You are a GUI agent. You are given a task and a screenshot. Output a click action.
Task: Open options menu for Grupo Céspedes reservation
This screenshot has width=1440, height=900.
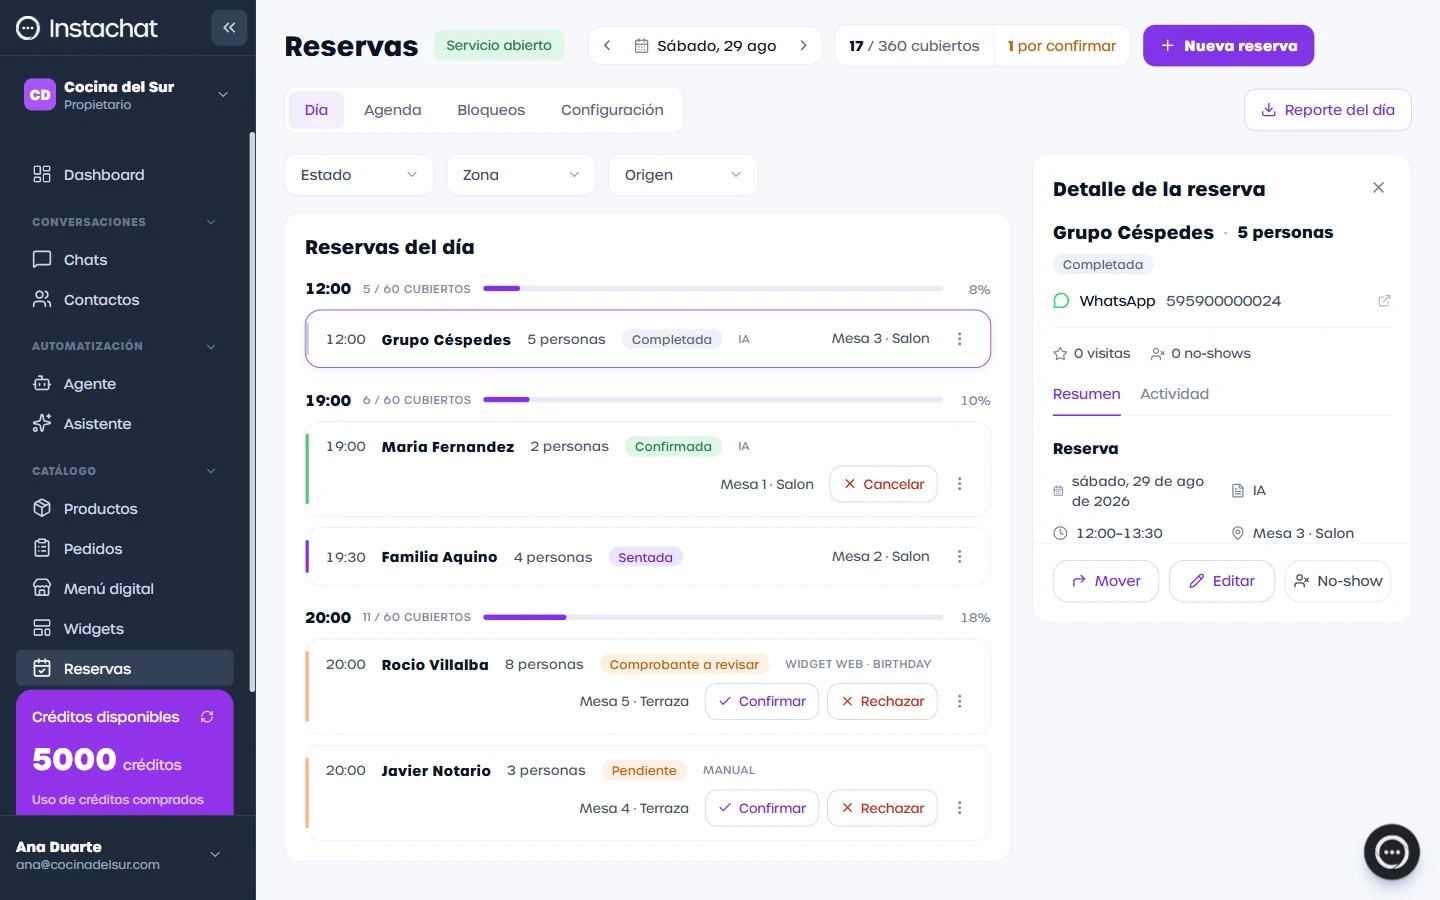(x=959, y=339)
